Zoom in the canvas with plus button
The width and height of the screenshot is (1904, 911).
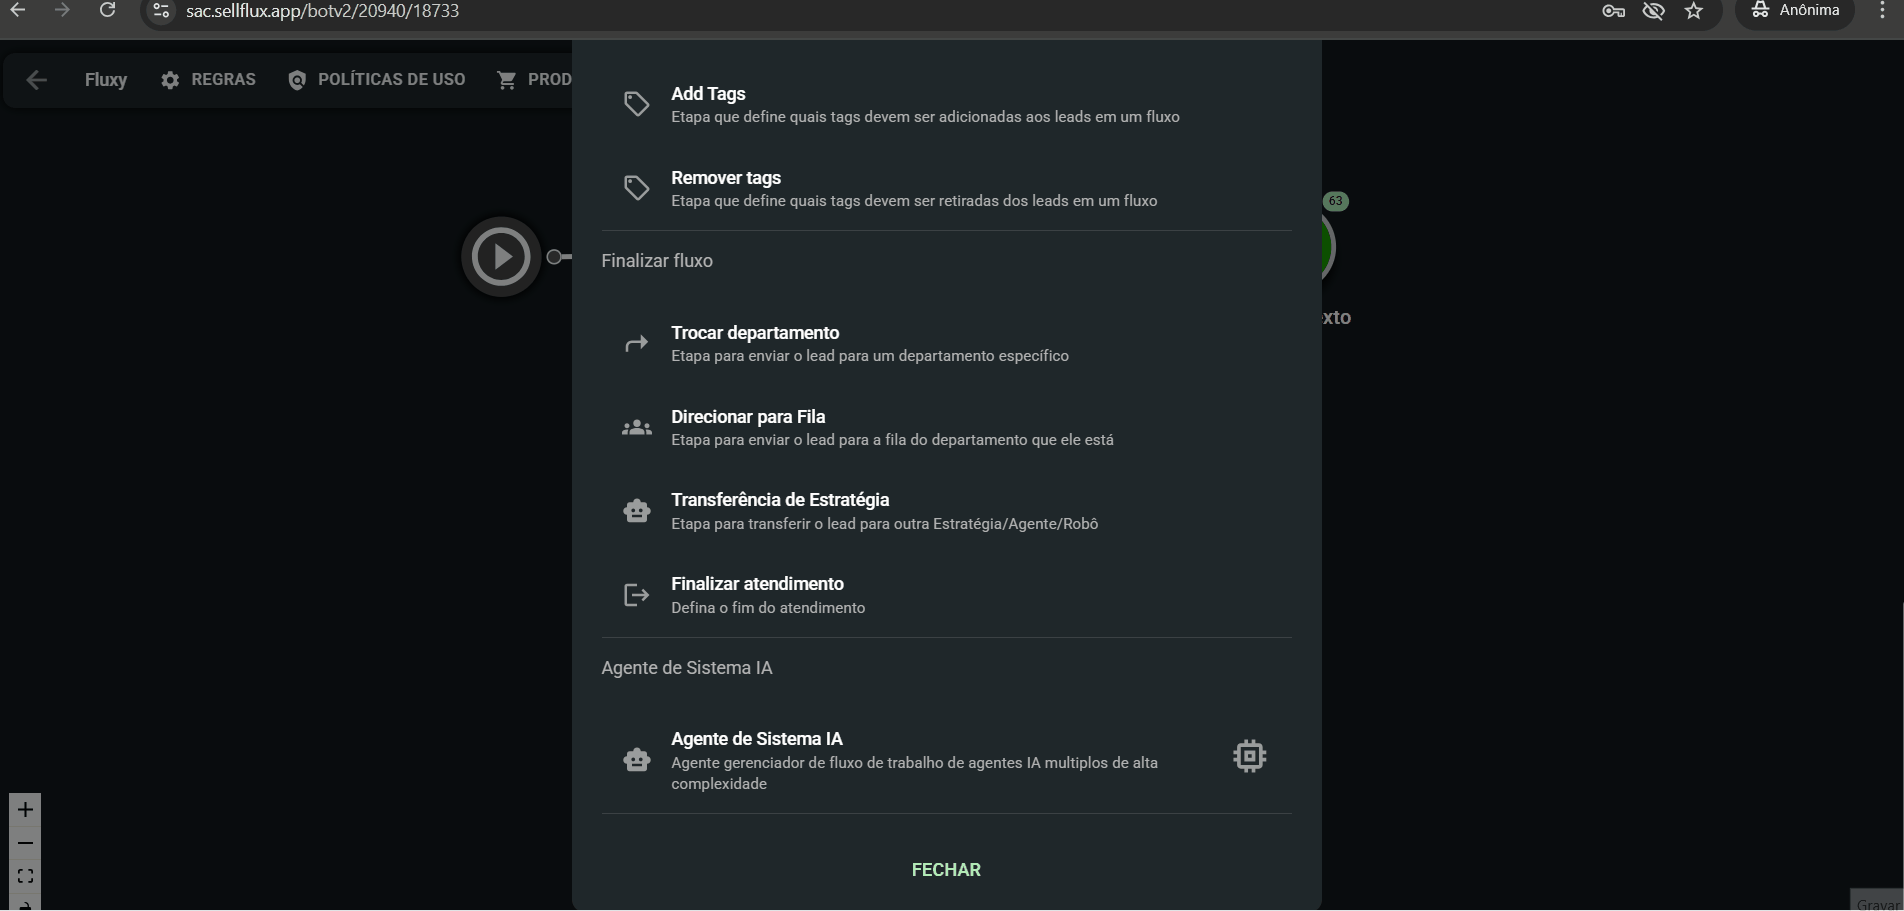25,810
